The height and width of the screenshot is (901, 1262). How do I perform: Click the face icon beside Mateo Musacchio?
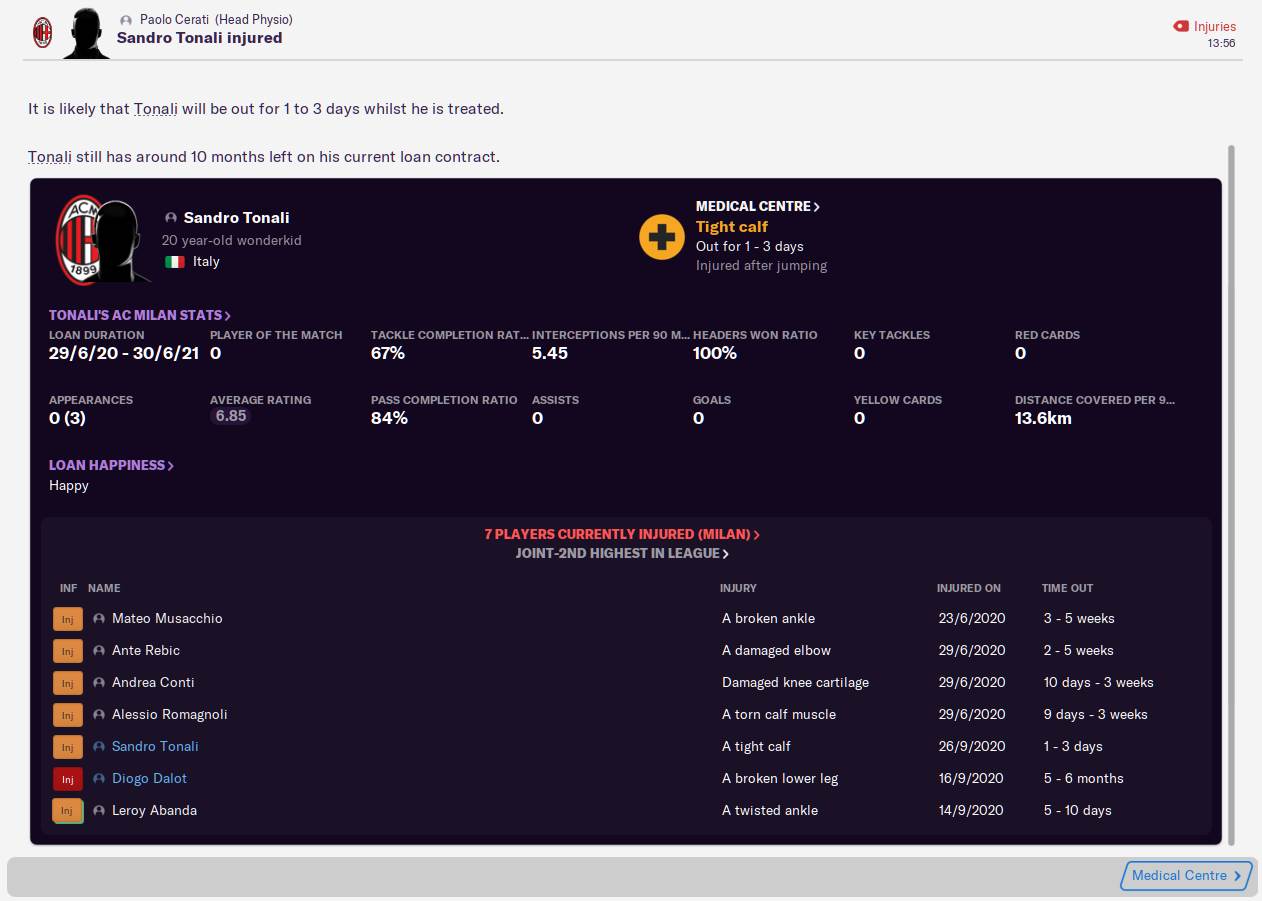pyautogui.click(x=99, y=618)
